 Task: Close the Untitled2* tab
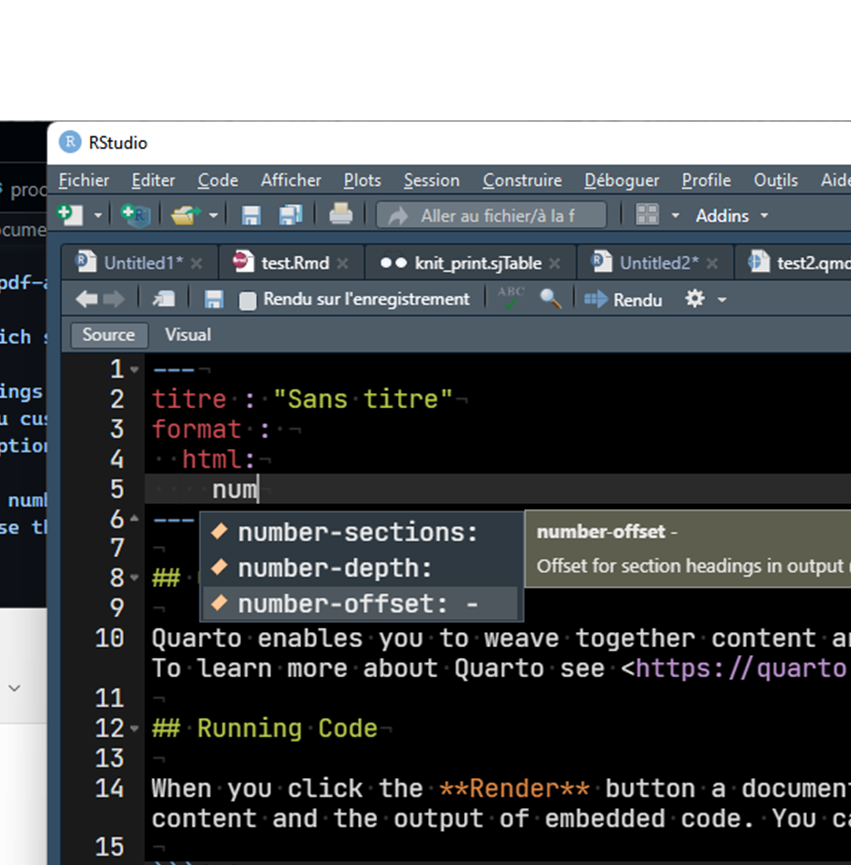711,264
